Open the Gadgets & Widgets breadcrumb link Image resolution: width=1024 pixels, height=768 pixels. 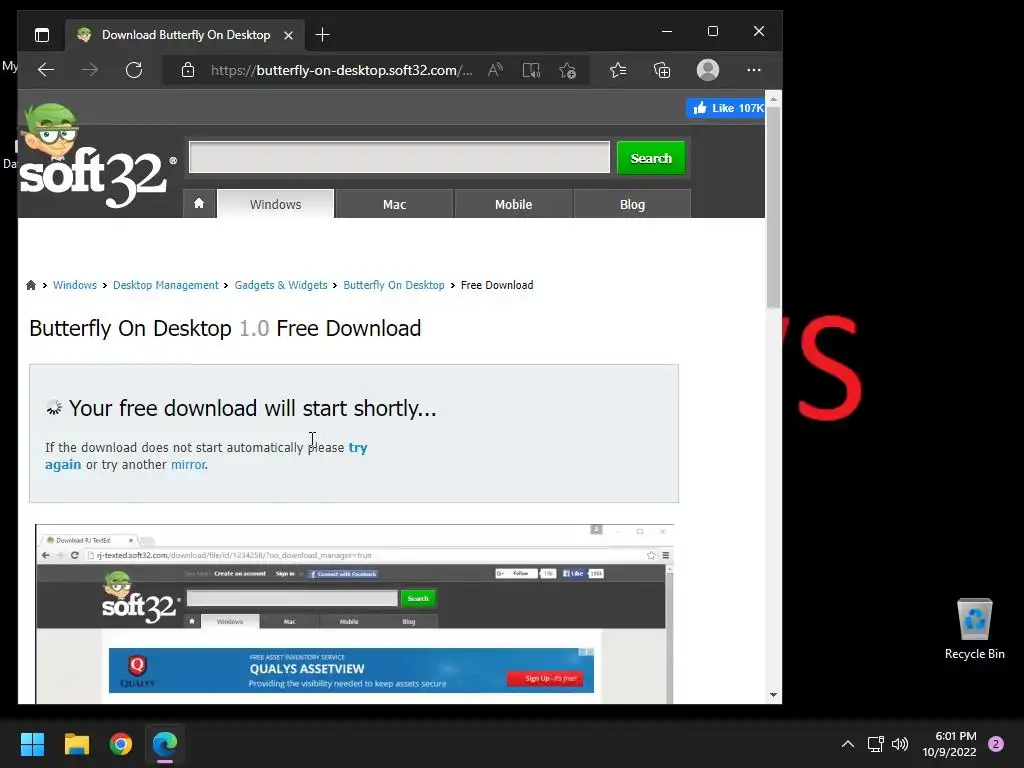(x=281, y=285)
